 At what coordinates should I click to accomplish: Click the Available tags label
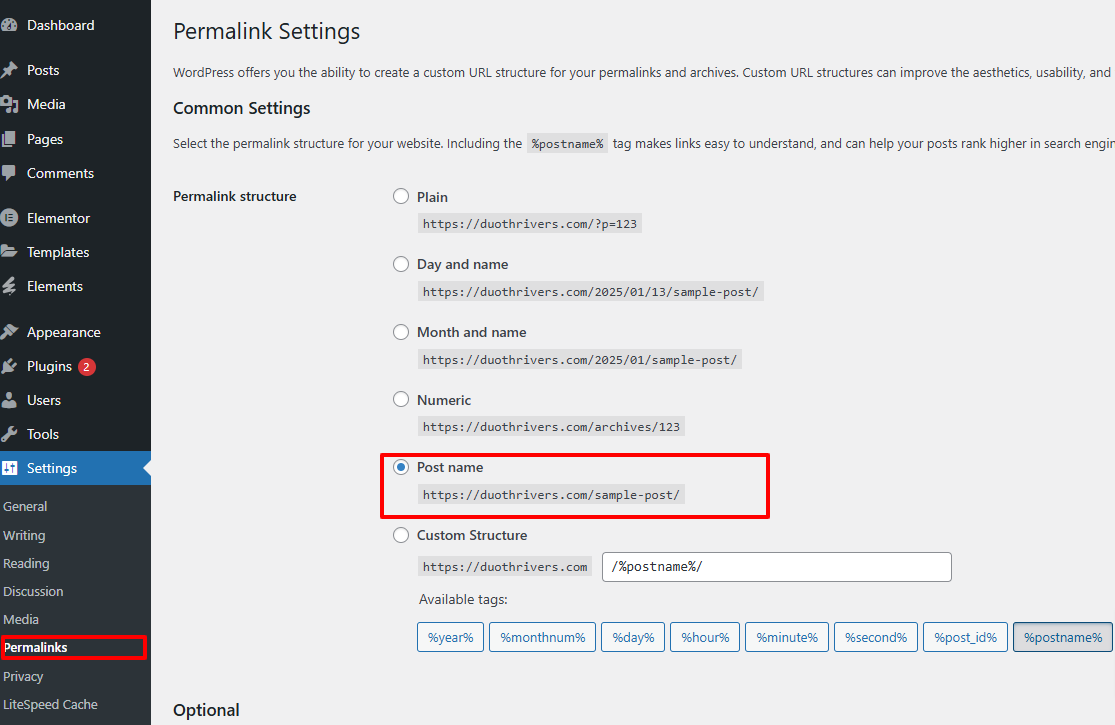tap(463, 600)
